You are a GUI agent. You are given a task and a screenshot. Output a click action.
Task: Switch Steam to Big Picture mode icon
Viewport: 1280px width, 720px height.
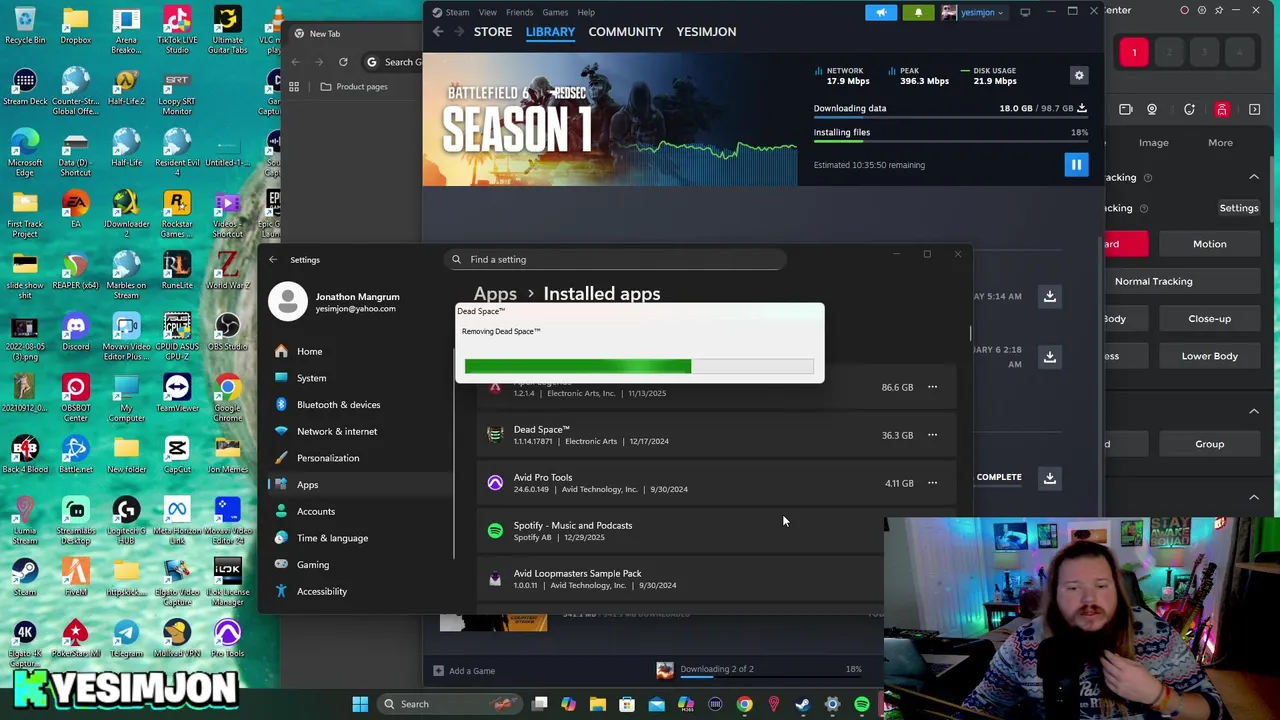pos(1025,12)
